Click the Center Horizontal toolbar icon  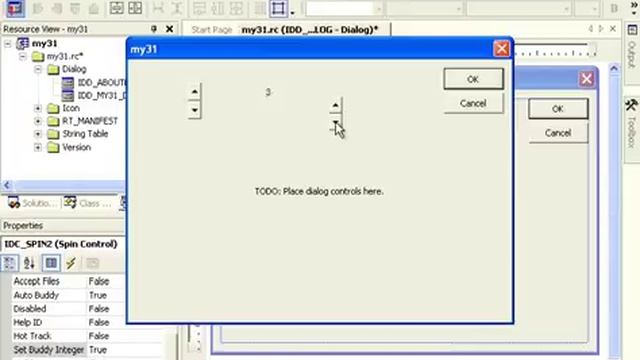pyautogui.click(x=135, y=8)
